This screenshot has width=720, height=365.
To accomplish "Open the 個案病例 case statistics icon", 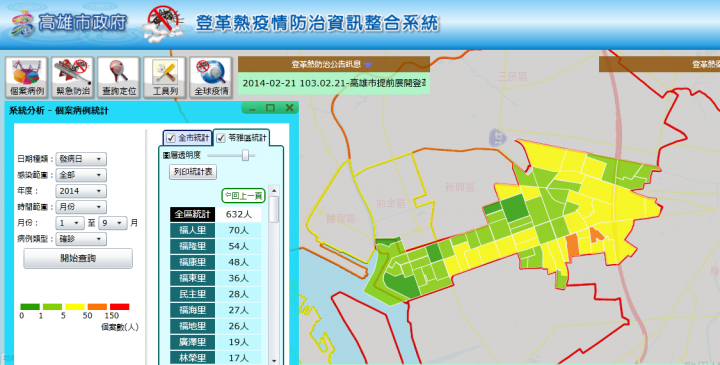I will 27,77.
